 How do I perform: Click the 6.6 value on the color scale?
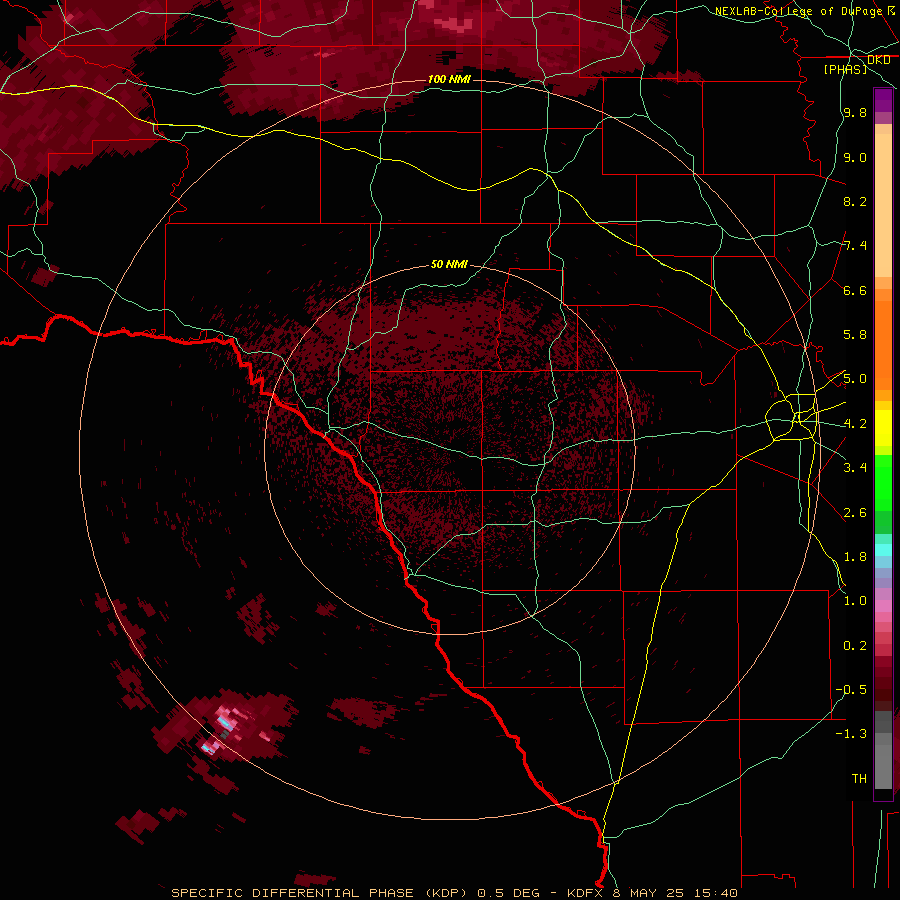(x=855, y=290)
